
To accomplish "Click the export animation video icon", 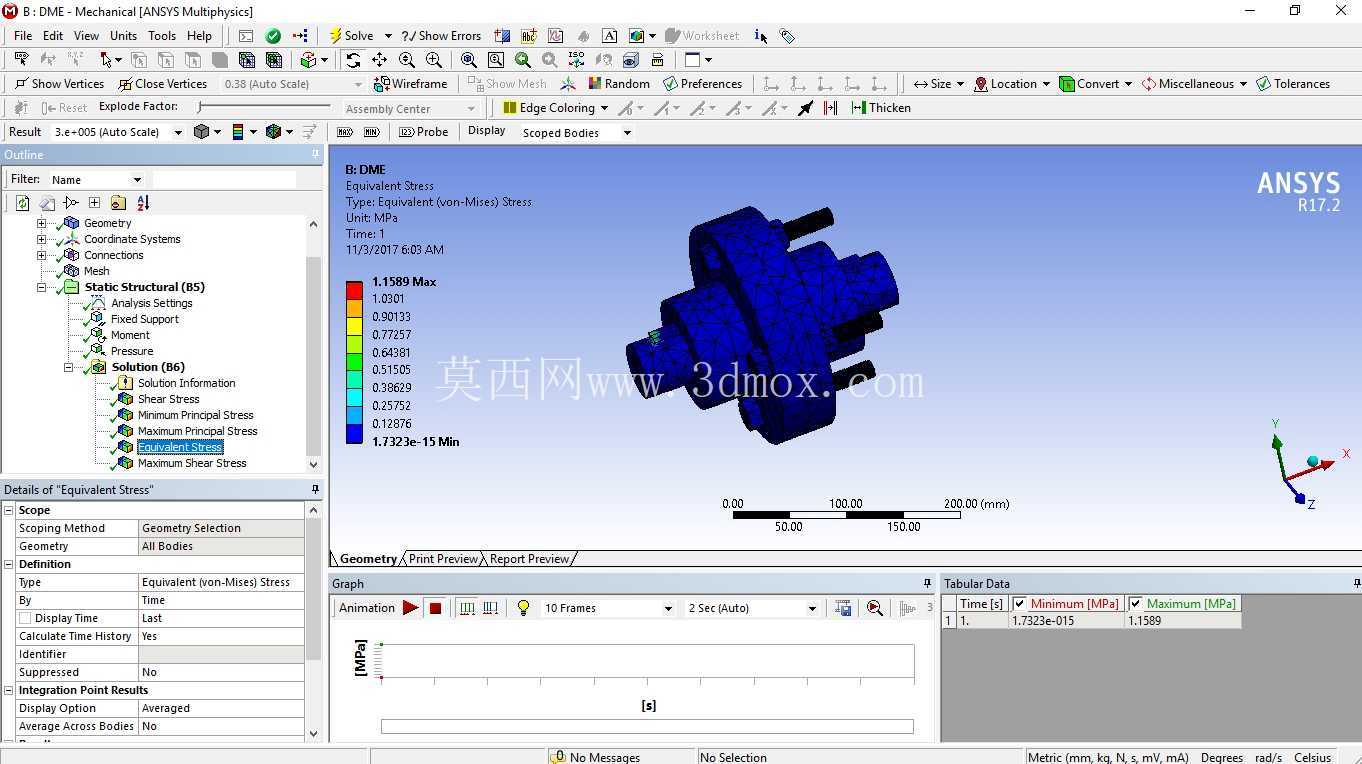I will pos(843,608).
